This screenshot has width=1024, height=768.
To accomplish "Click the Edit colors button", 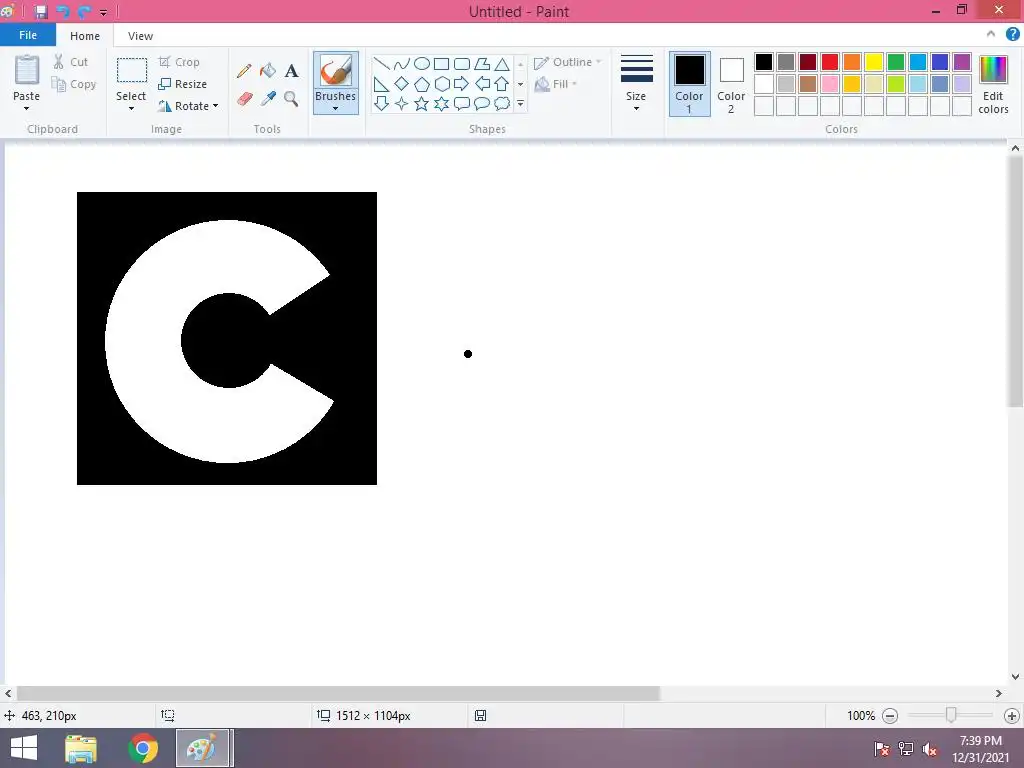I will click(x=993, y=84).
